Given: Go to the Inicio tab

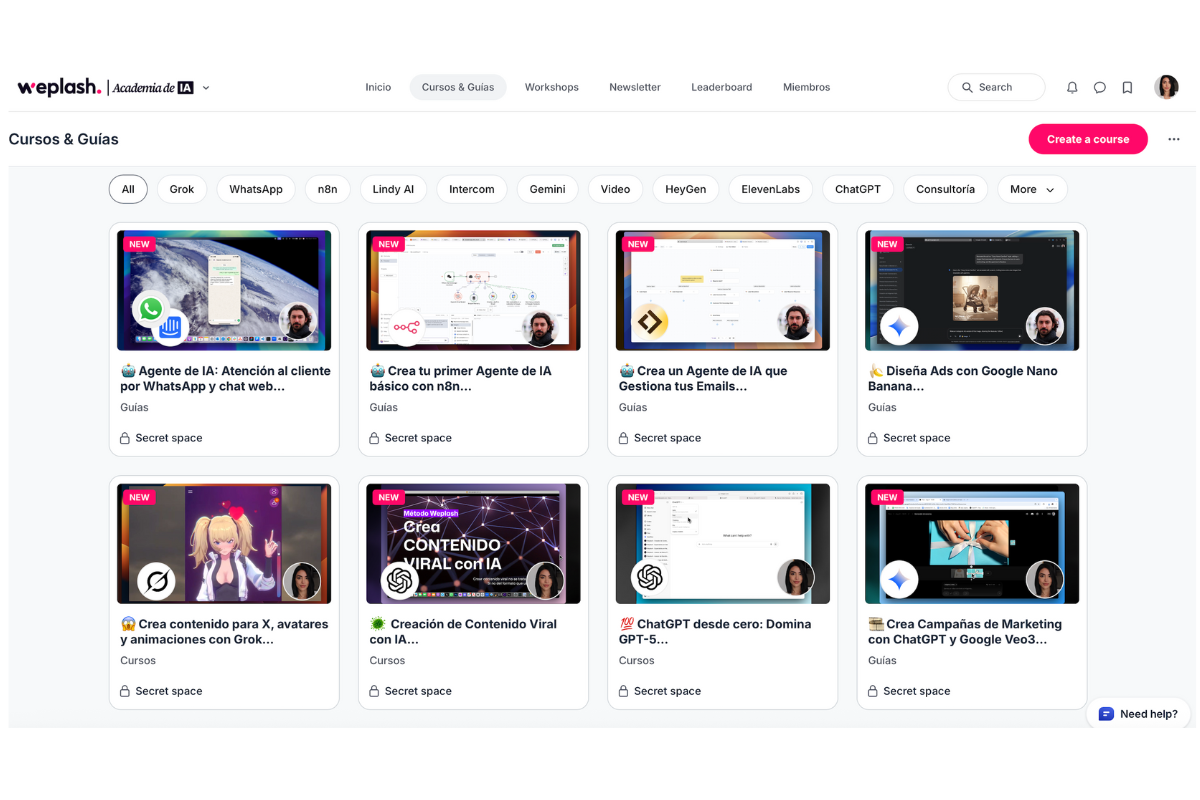Looking at the screenshot, I should [378, 87].
